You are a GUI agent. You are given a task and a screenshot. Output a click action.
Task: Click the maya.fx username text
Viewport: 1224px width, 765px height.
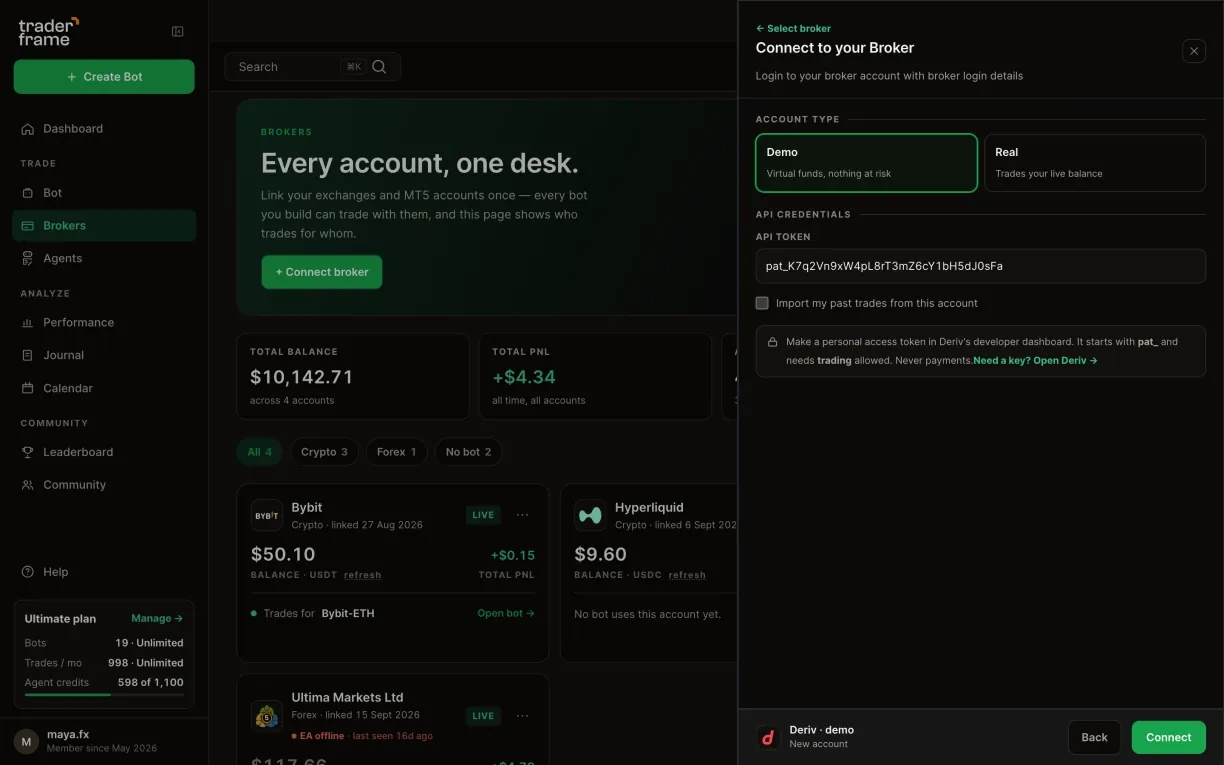click(x=68, y=735)
